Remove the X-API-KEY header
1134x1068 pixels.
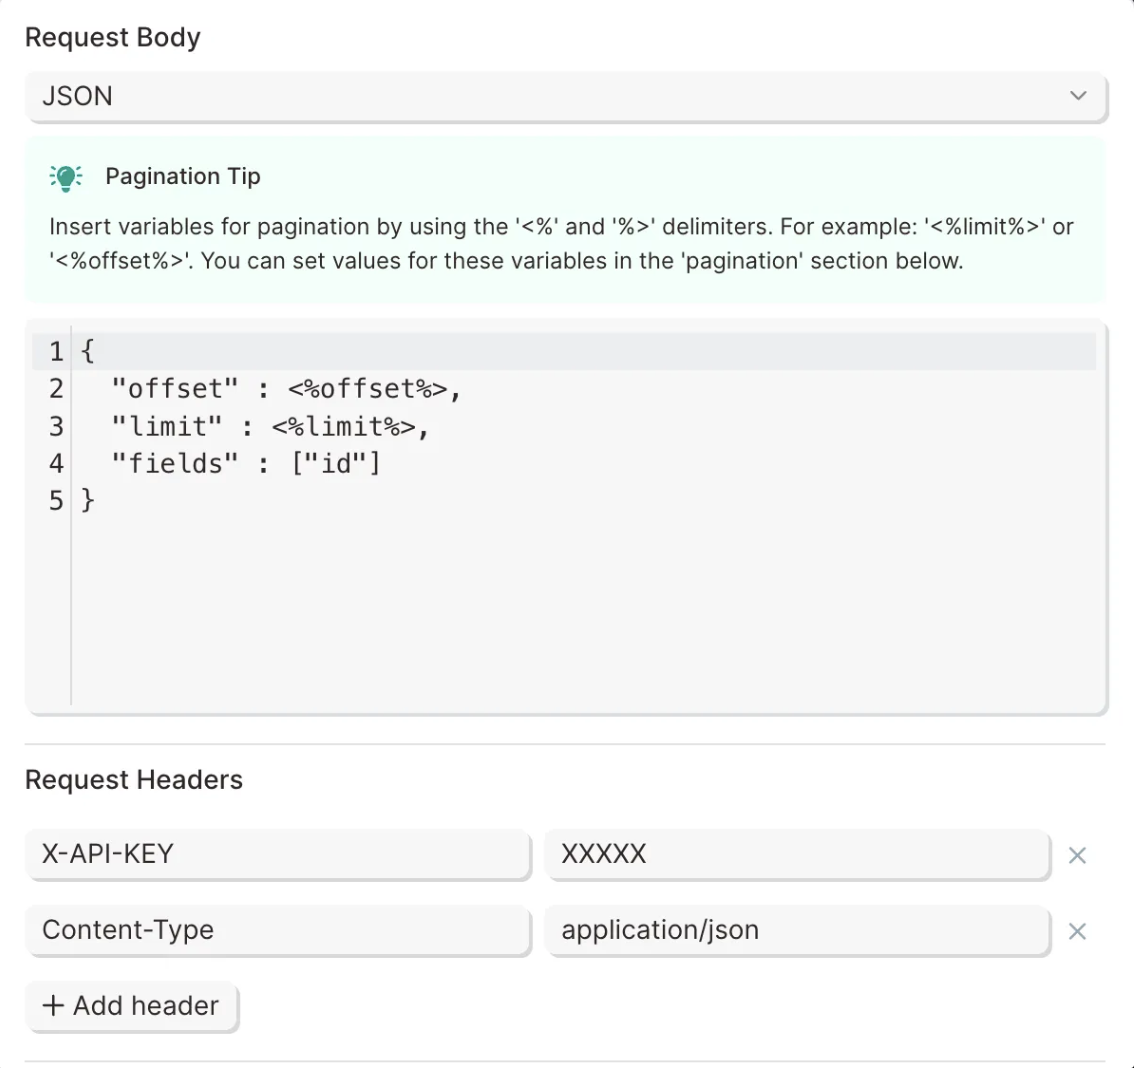tap(1077, 855)
